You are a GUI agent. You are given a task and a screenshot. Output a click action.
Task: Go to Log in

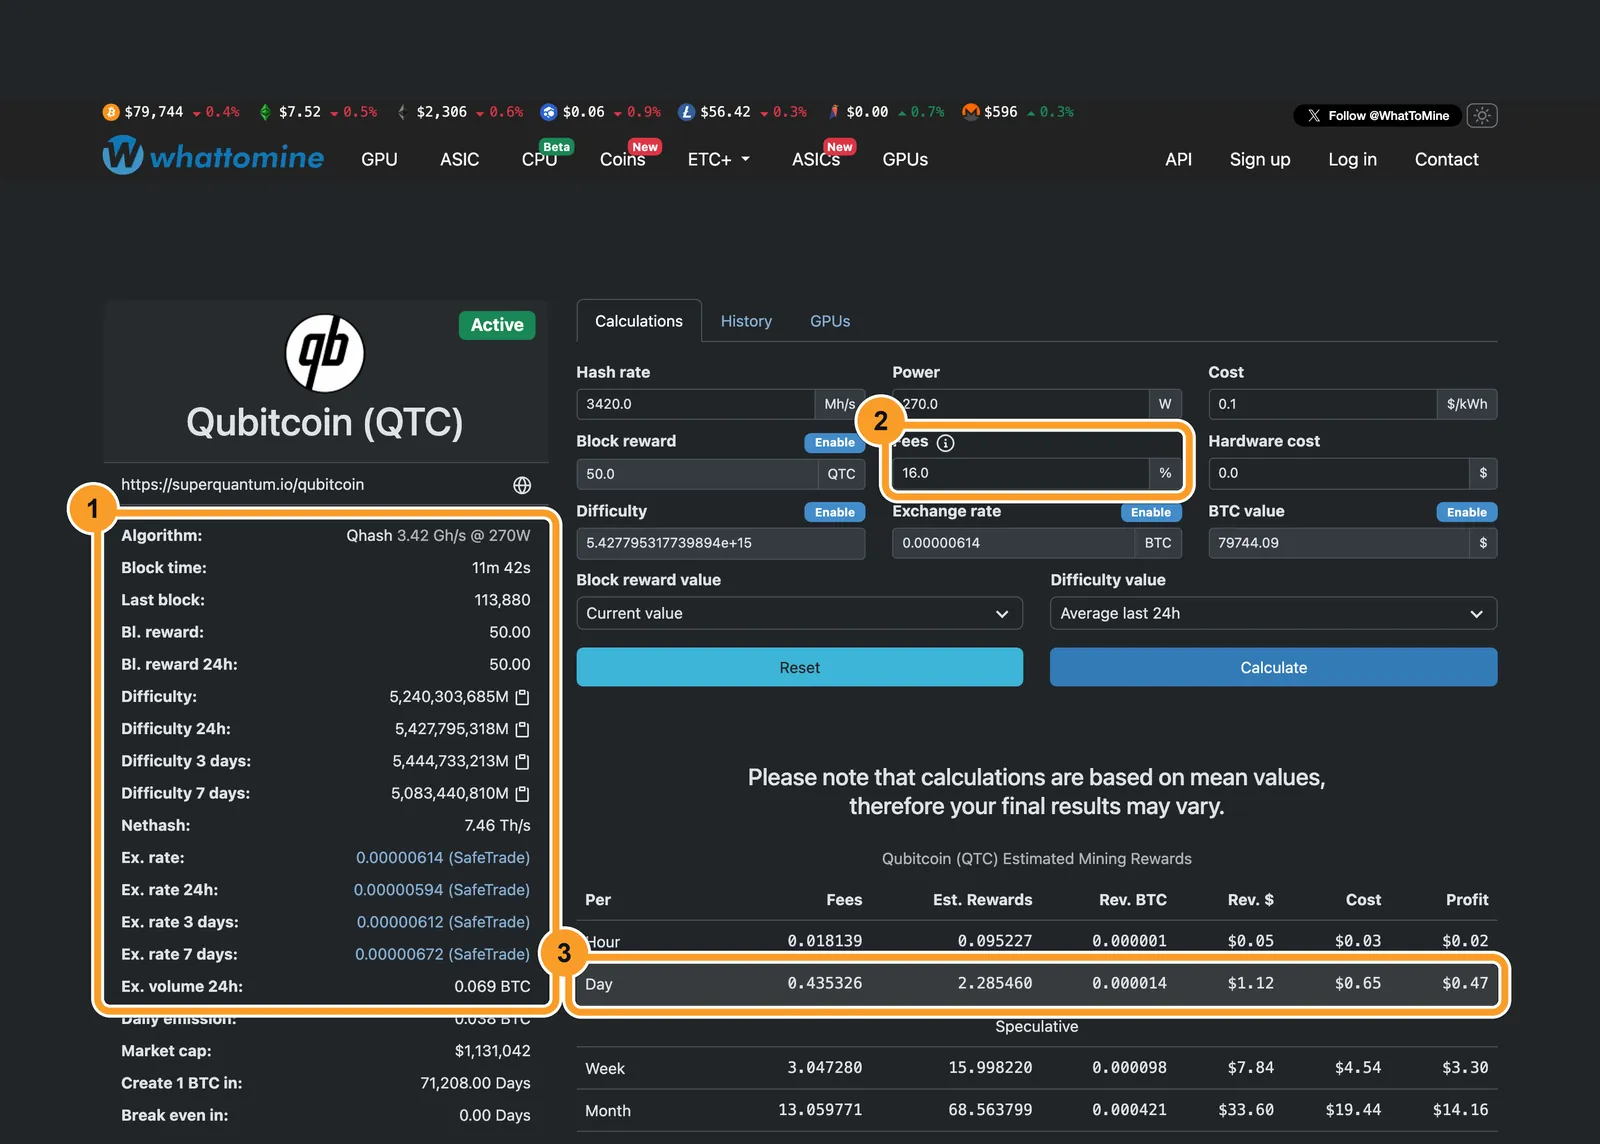(1352, 159)
